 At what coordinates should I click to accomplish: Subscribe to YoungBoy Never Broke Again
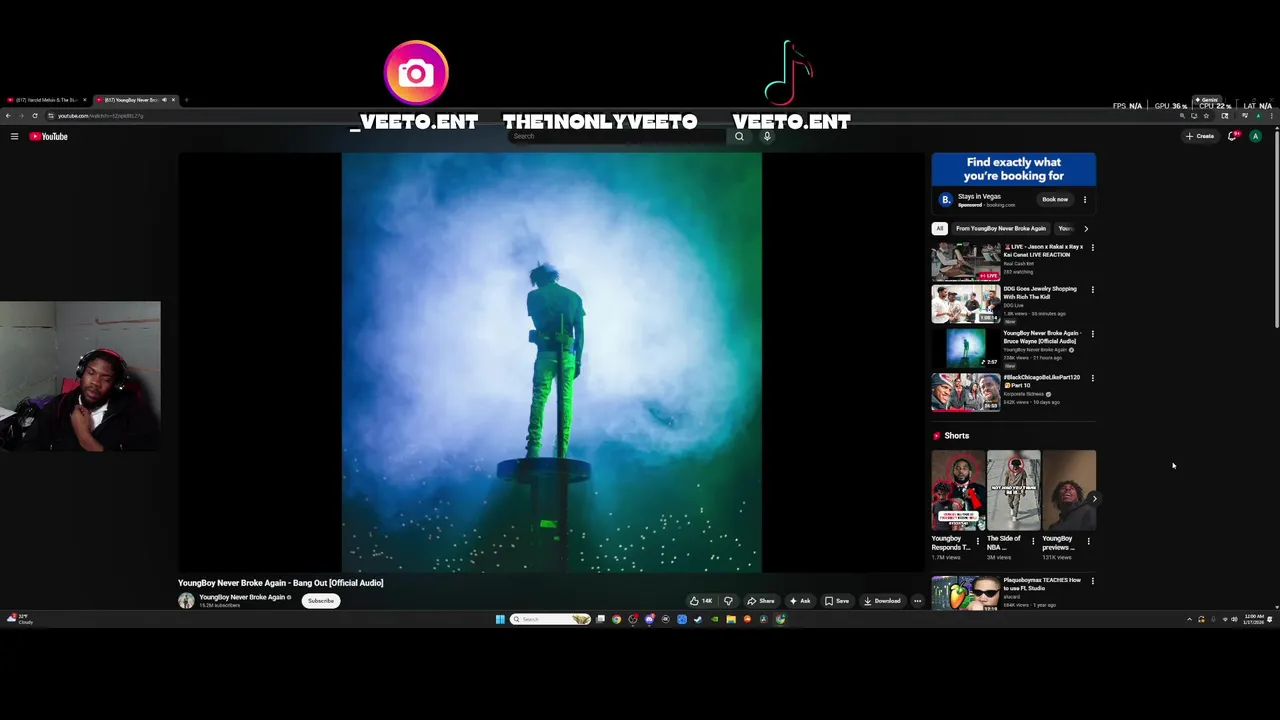tap(321, 601)
